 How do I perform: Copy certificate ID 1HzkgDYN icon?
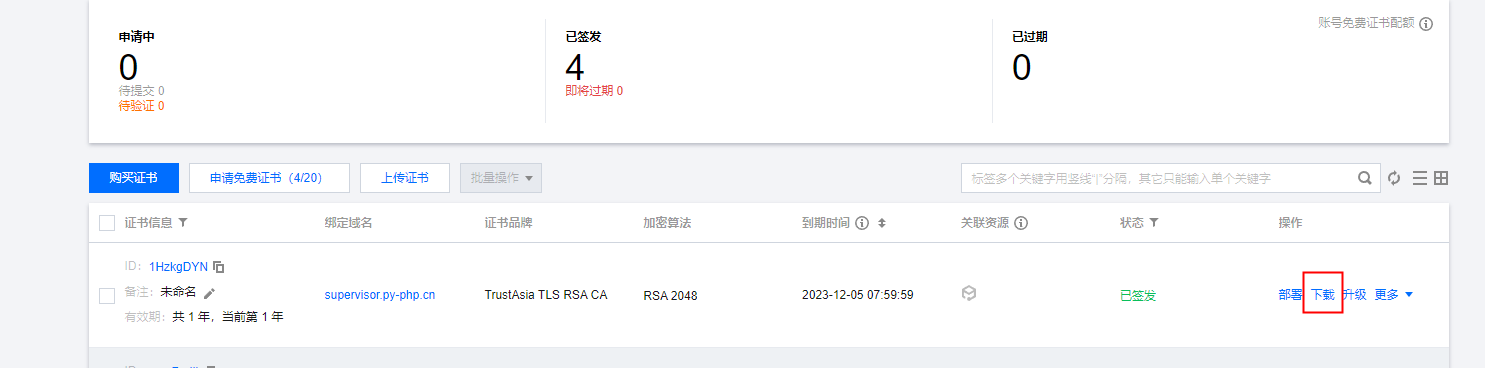[x=219, y=267]
